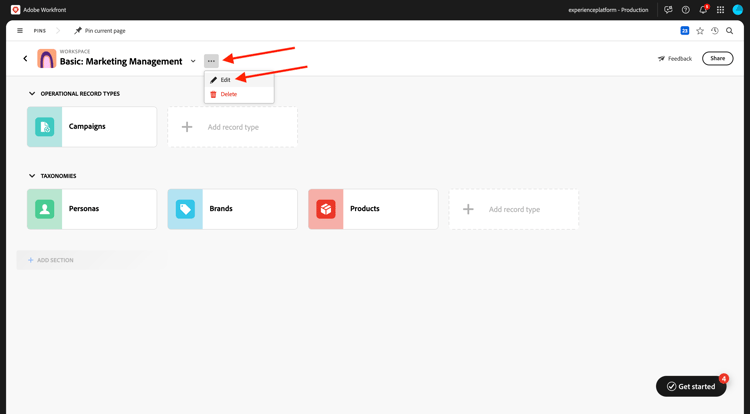The height and width of the screenshot is (414, 750).
Task: Add record type under Operational Record Types
Action: 232,127
